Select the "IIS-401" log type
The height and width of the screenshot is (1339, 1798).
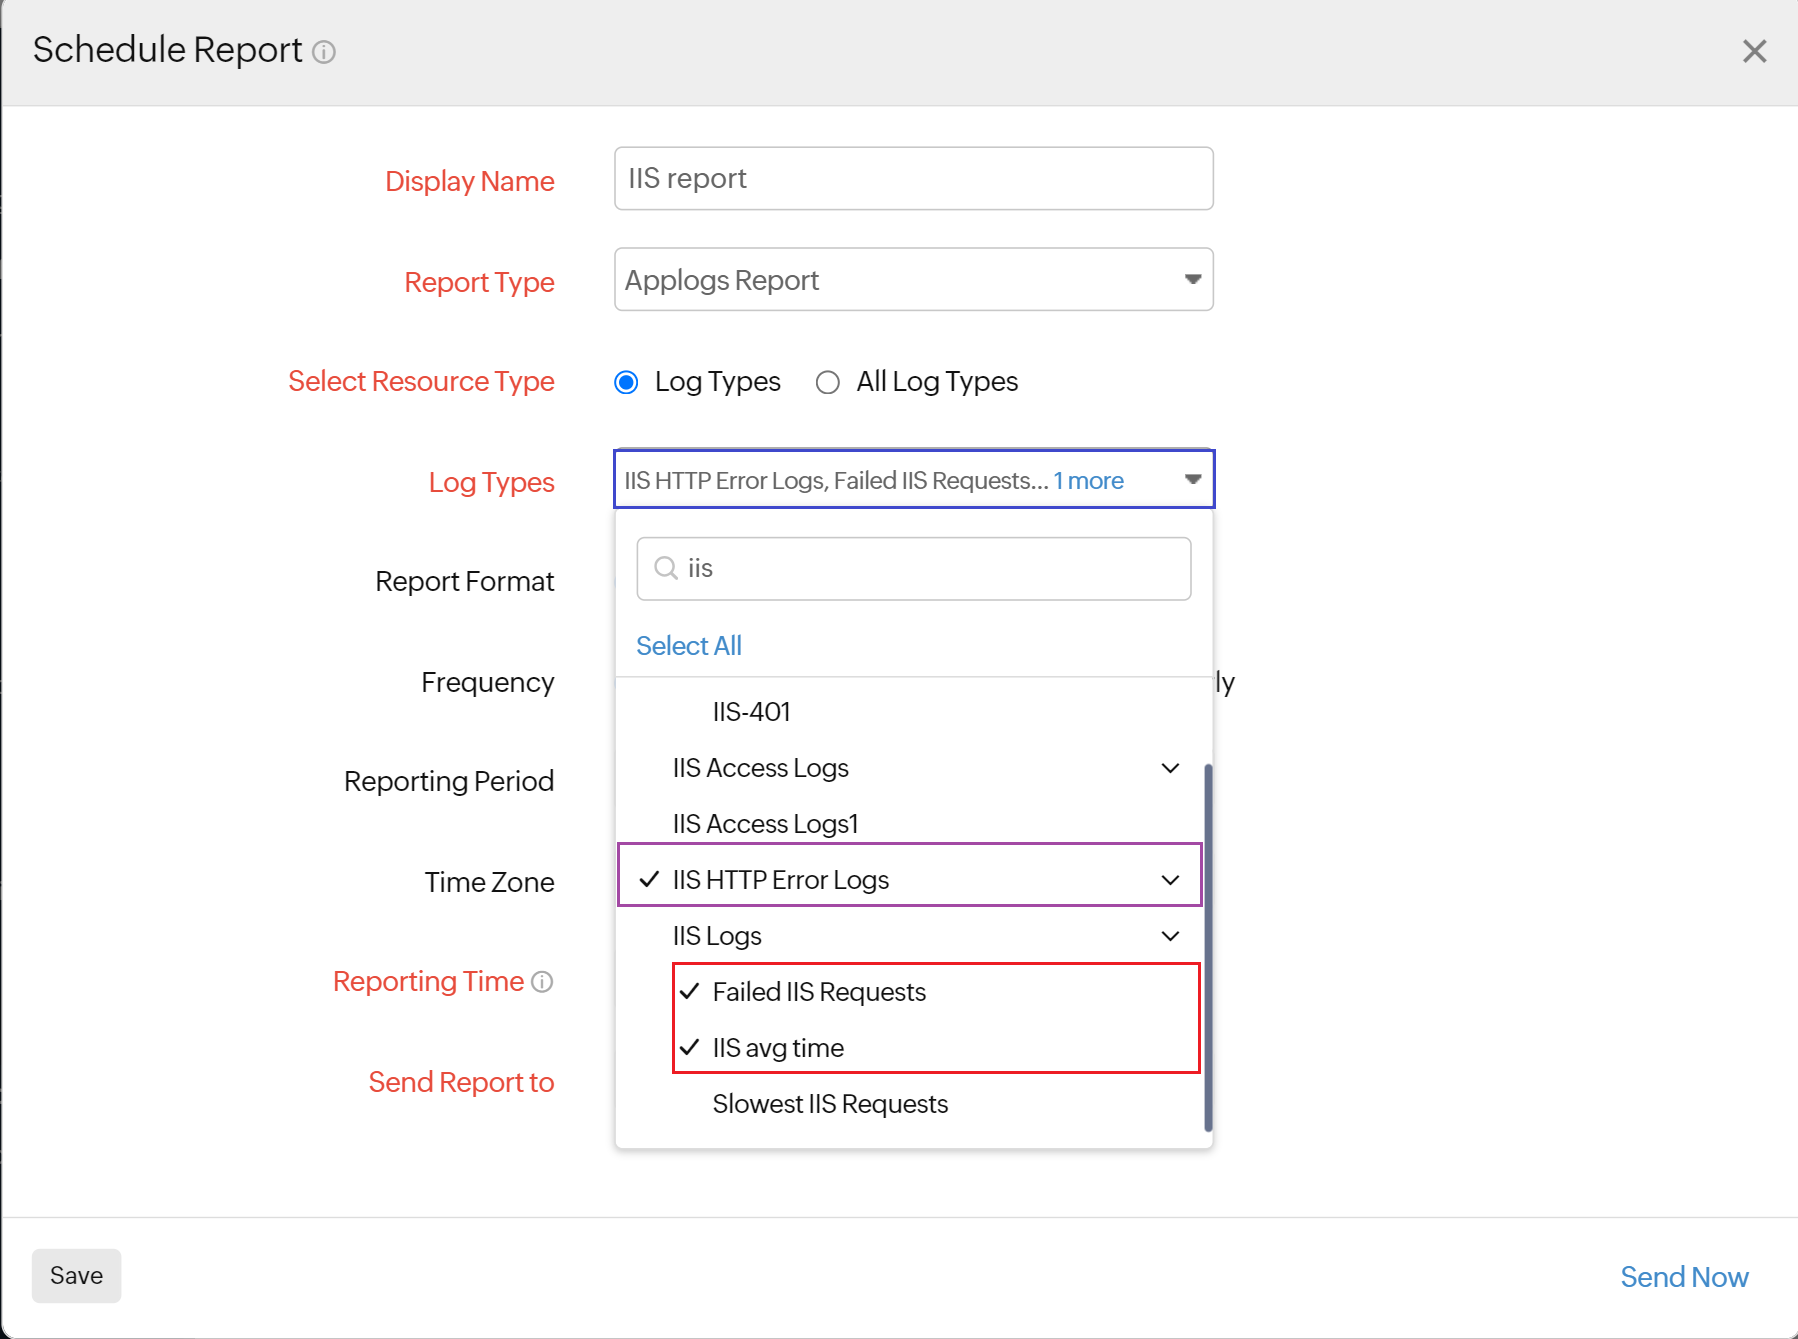751,711
